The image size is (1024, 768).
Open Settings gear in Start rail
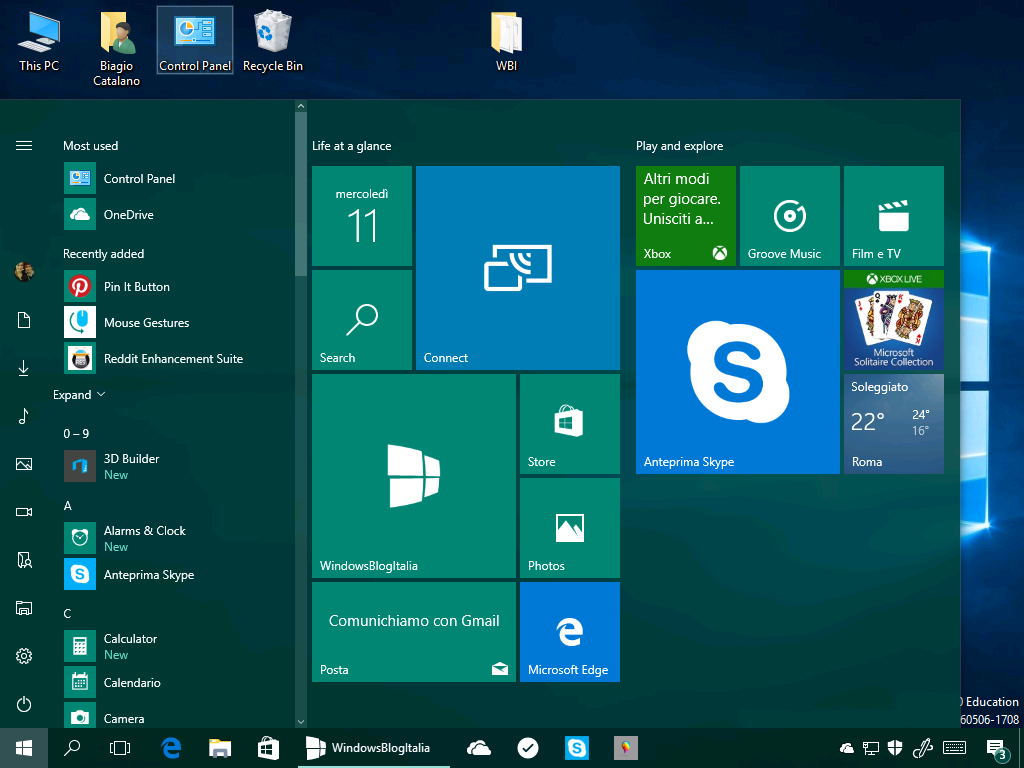pos(24,656)
